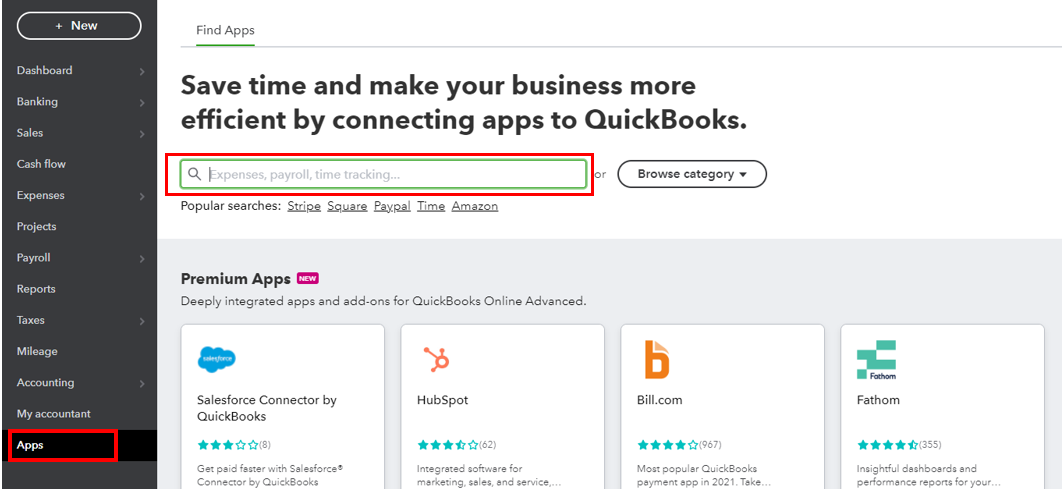
Task: Click the + New button
Action: click(x=79, y=26)
